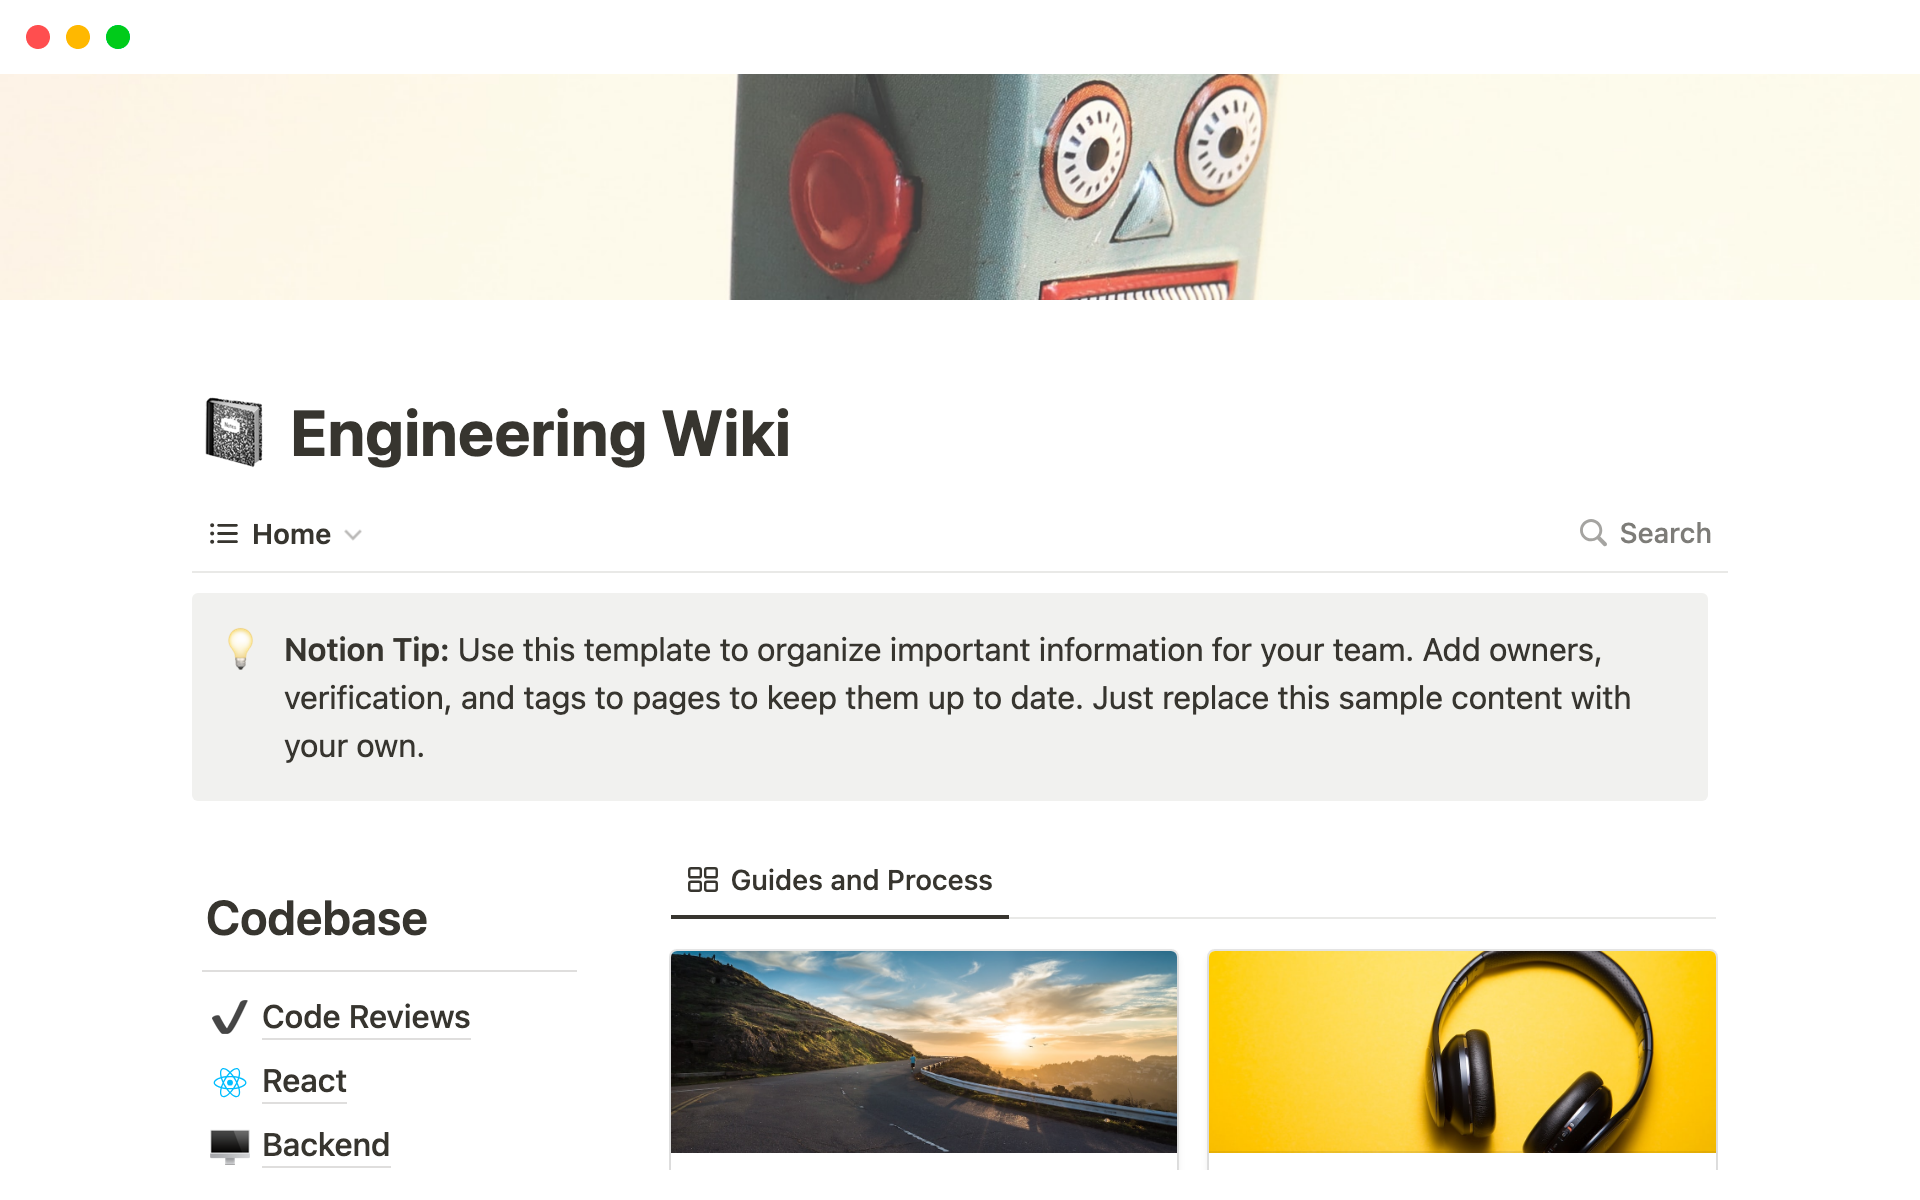
Task: Click the Backend tree item
Action: pyautogui.click(x=326, y=1145)
